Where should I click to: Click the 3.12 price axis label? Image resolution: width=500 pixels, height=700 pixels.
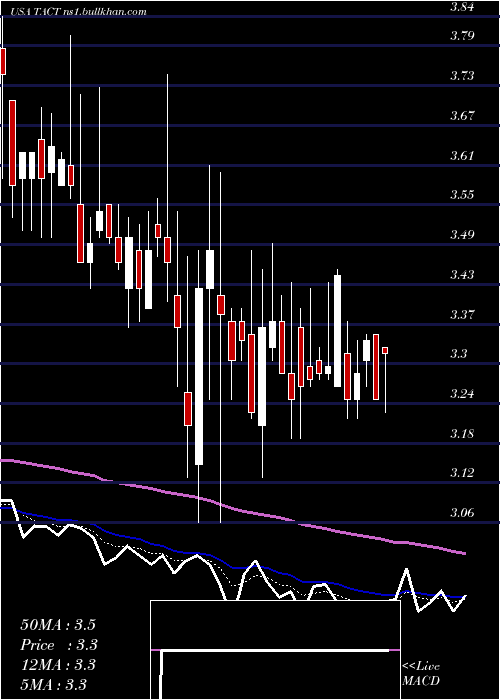[x=462, y=473]
